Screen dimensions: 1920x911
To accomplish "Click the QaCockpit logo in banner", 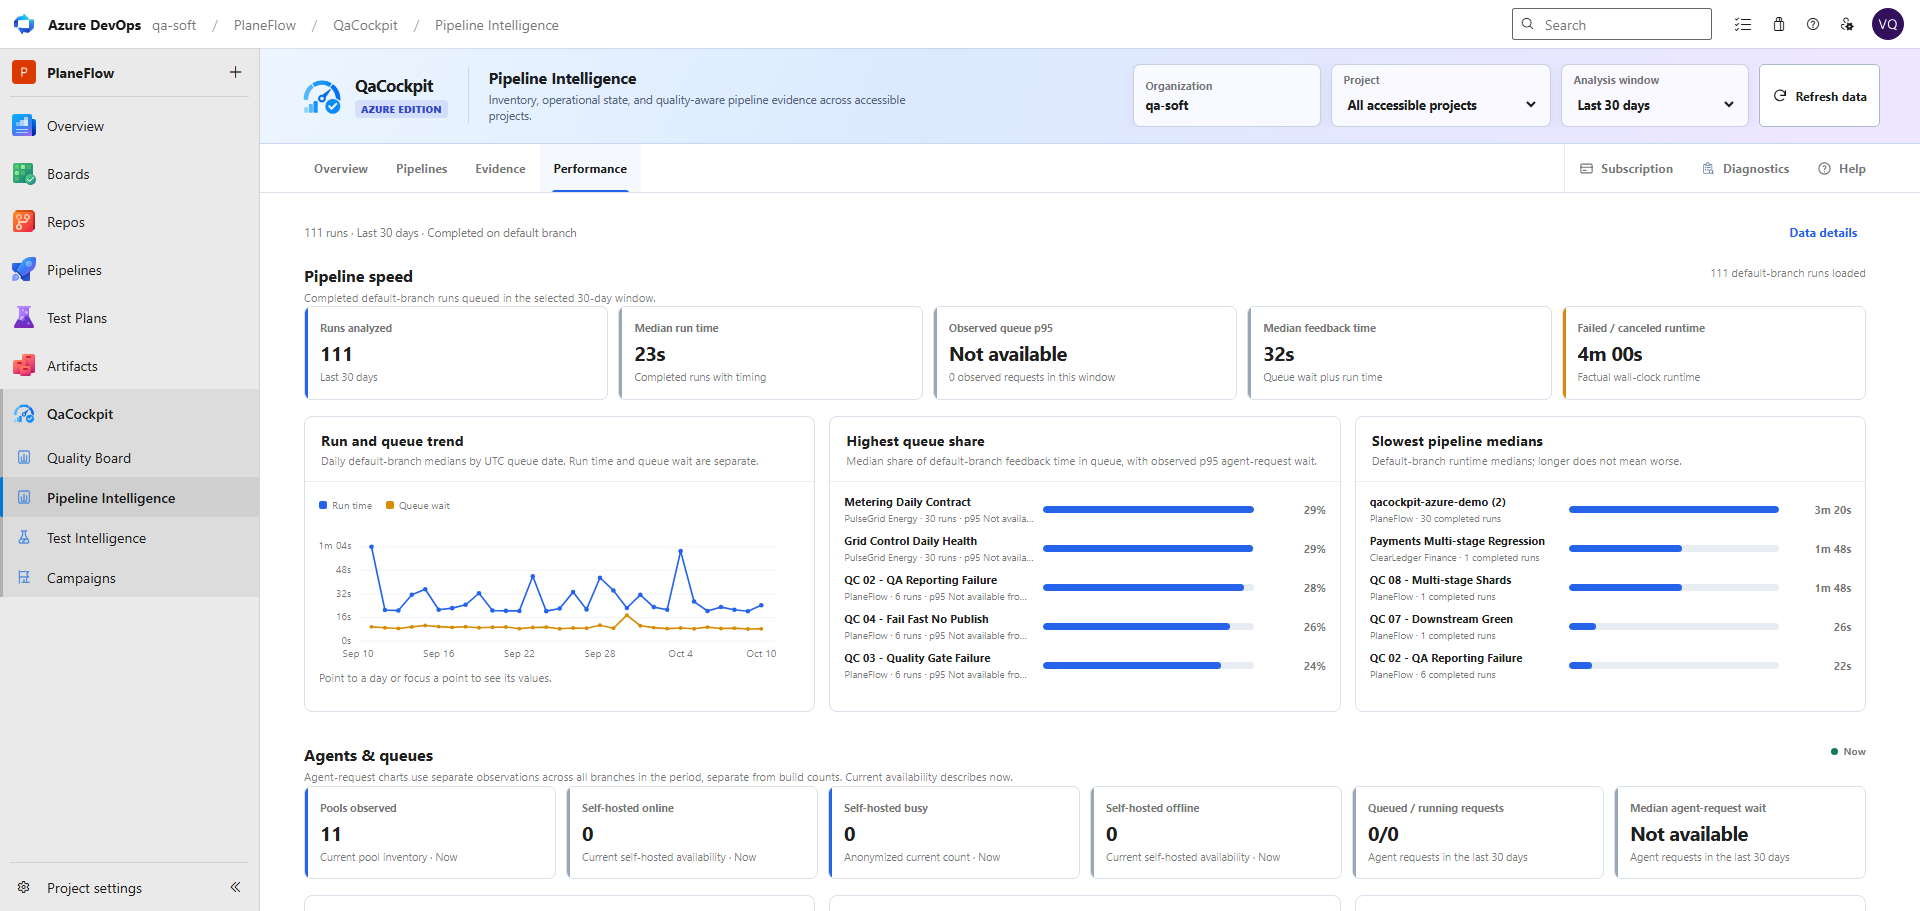I will [322, 97].
